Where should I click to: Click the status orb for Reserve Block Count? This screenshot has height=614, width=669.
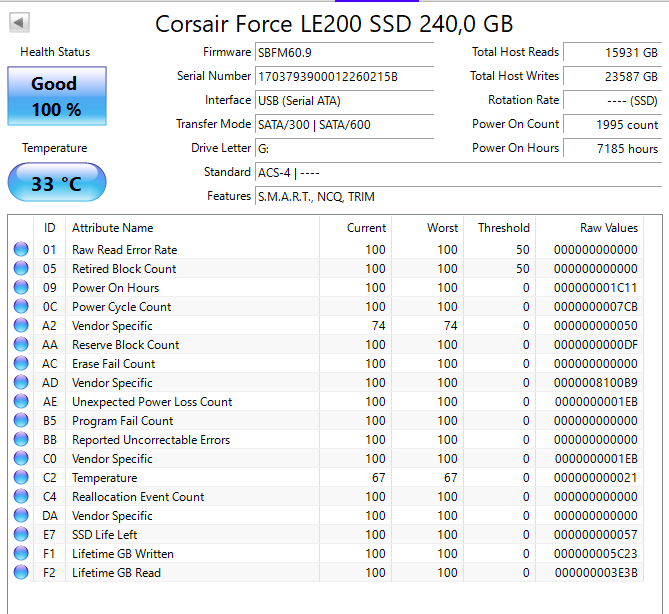coord(21,345)
